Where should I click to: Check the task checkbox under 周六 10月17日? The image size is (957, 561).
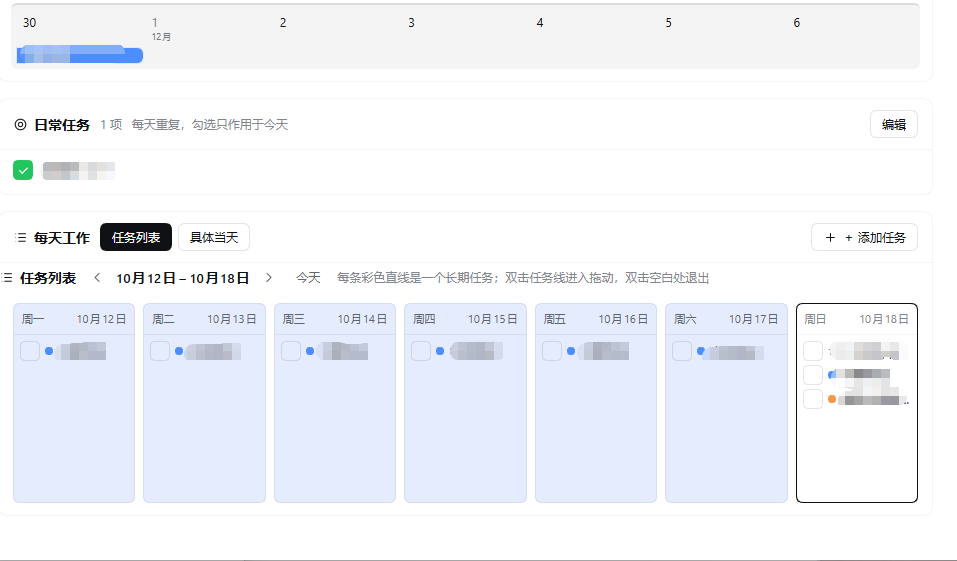coord(682,351)
